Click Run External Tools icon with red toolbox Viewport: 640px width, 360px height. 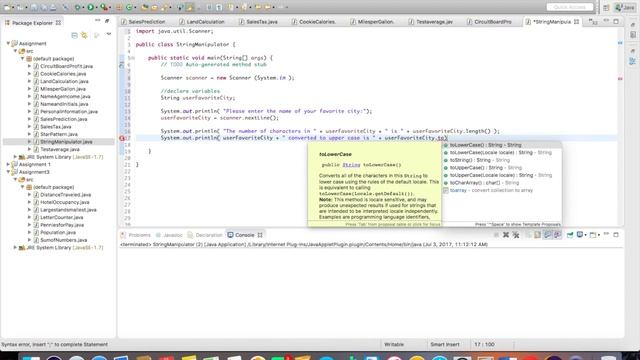tap(104, 7)
